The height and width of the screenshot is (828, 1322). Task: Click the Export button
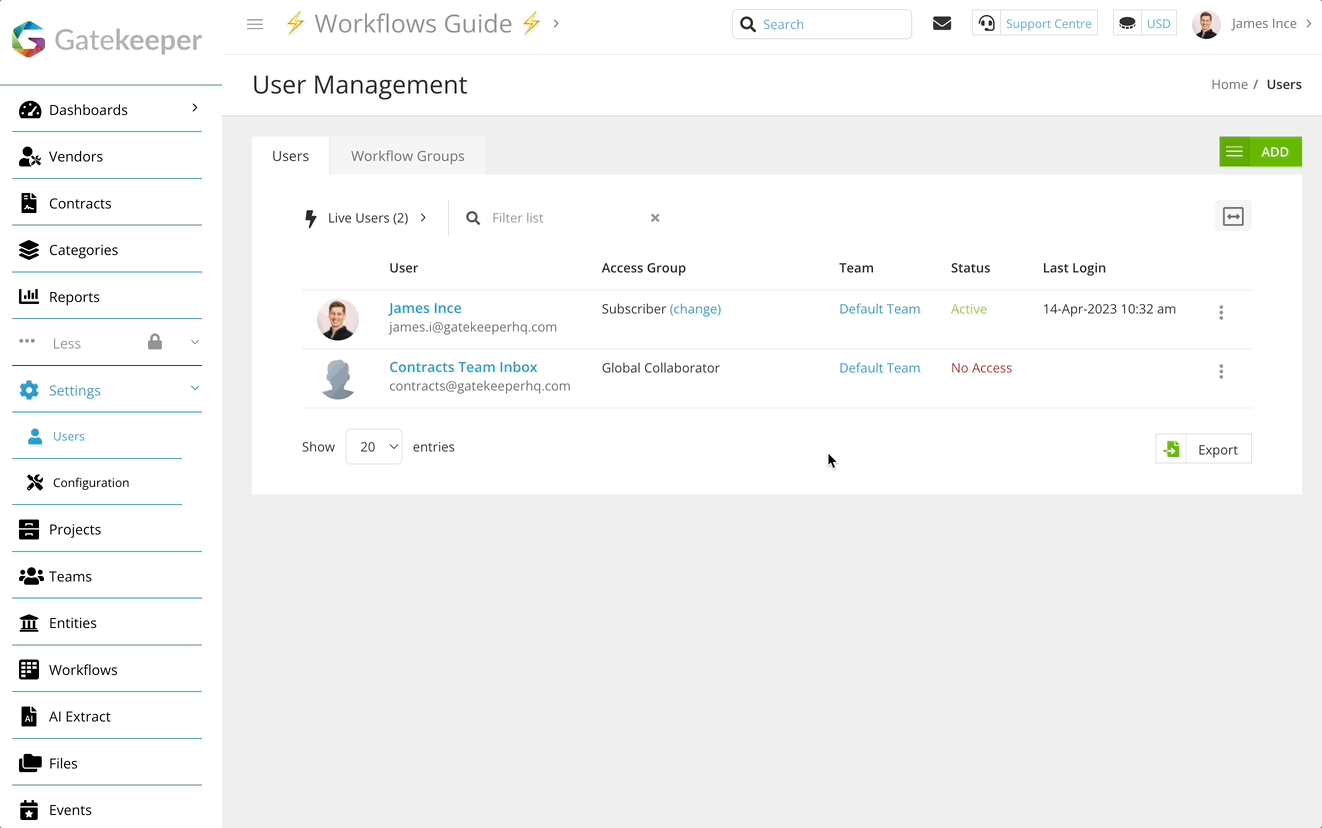pos(1203,449)
